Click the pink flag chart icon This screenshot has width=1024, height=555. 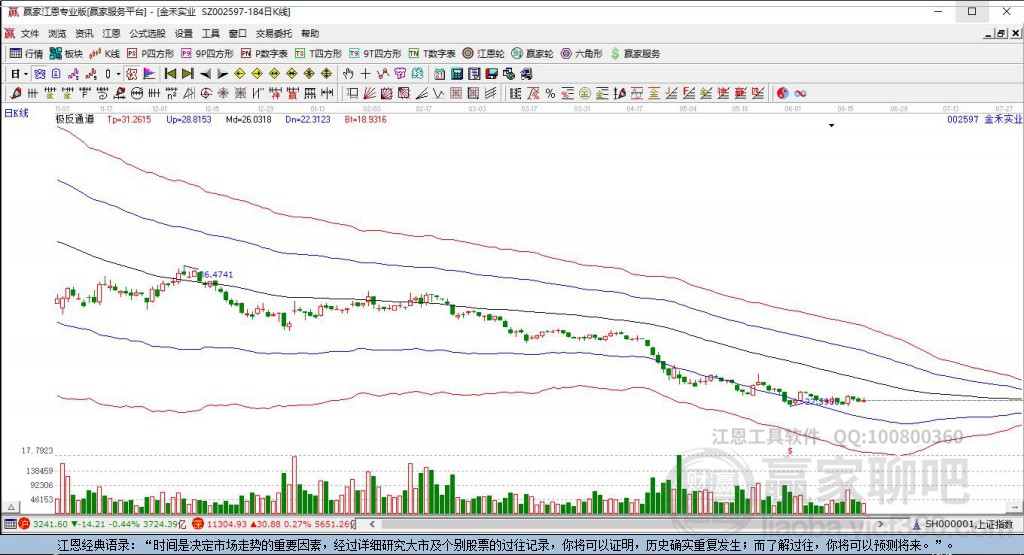(x=149, y=74)
